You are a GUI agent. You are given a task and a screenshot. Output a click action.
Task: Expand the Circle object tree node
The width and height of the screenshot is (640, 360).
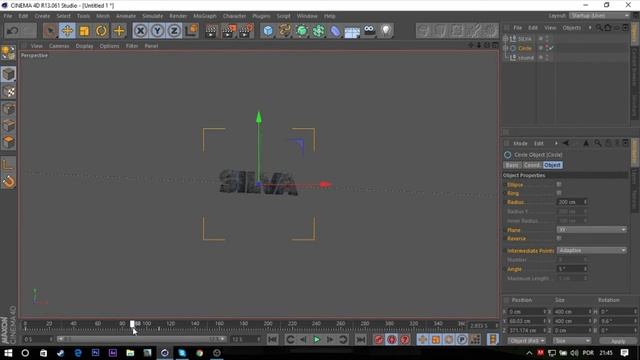click(x=505, y=48)
